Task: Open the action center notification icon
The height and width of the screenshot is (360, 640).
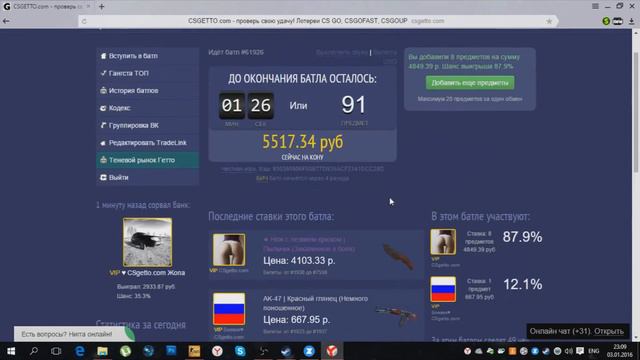Action: point(580,351)
